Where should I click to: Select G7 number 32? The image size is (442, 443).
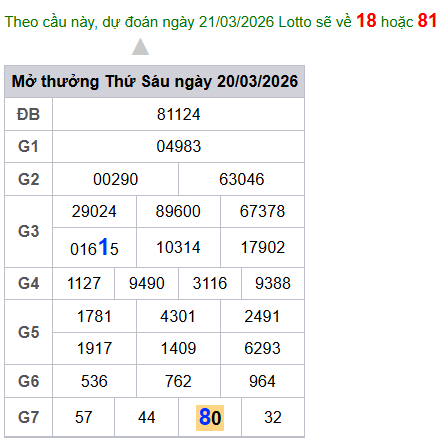coord(273,417)
